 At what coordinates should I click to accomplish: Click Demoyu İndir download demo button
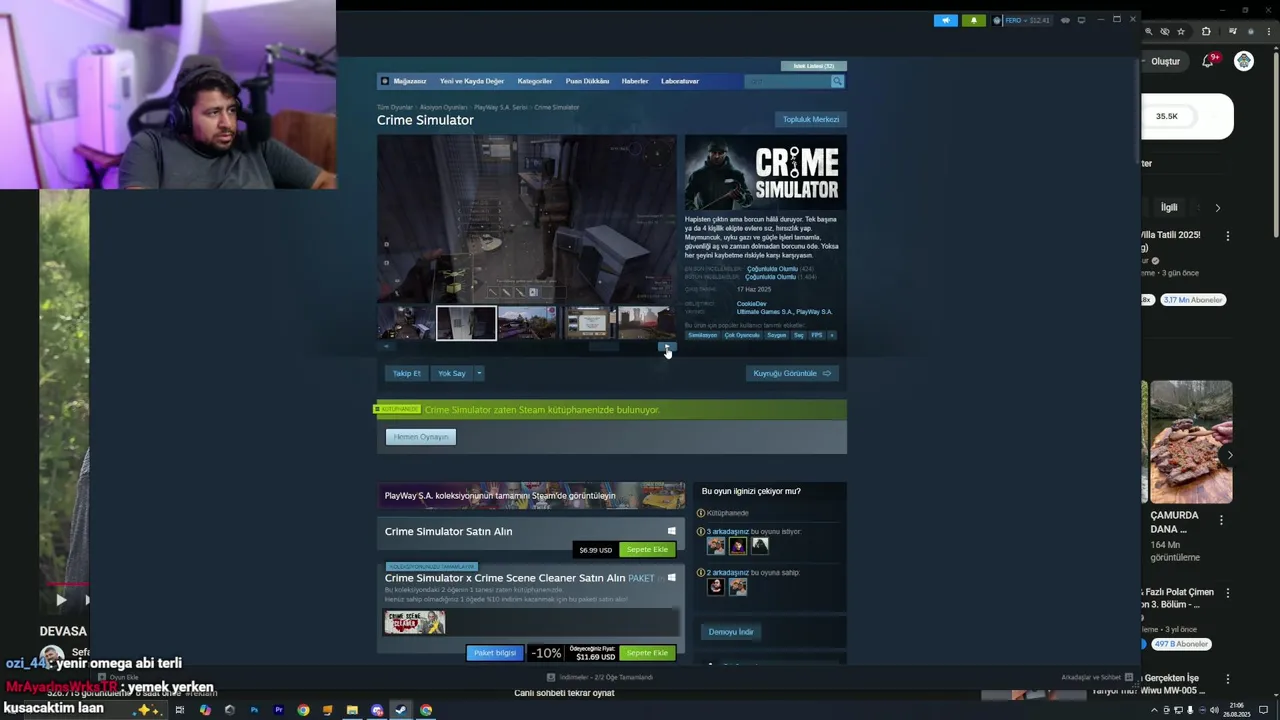[731, 632]
